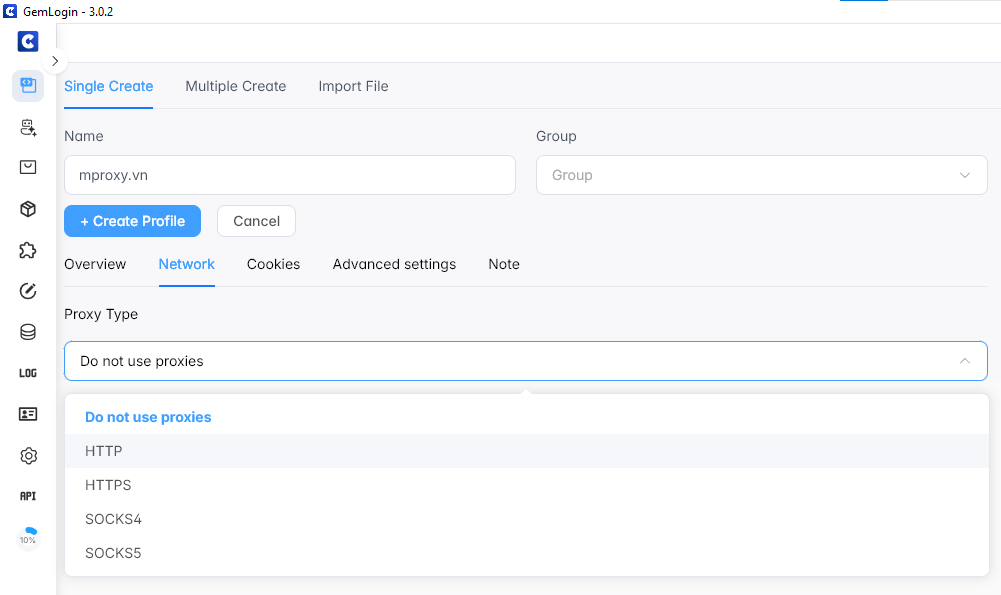
Task: Click the GemLogin logo in sidebar
Action: pos(28,42)
